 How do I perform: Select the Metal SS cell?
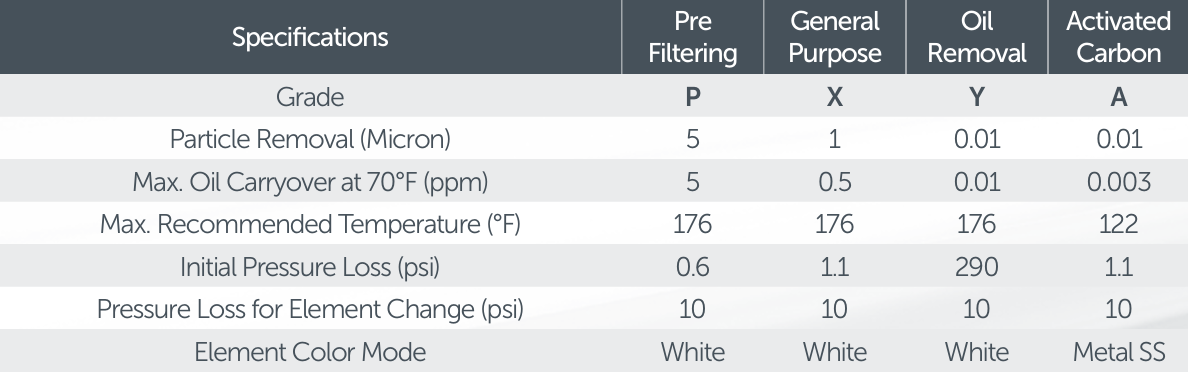1118,352
